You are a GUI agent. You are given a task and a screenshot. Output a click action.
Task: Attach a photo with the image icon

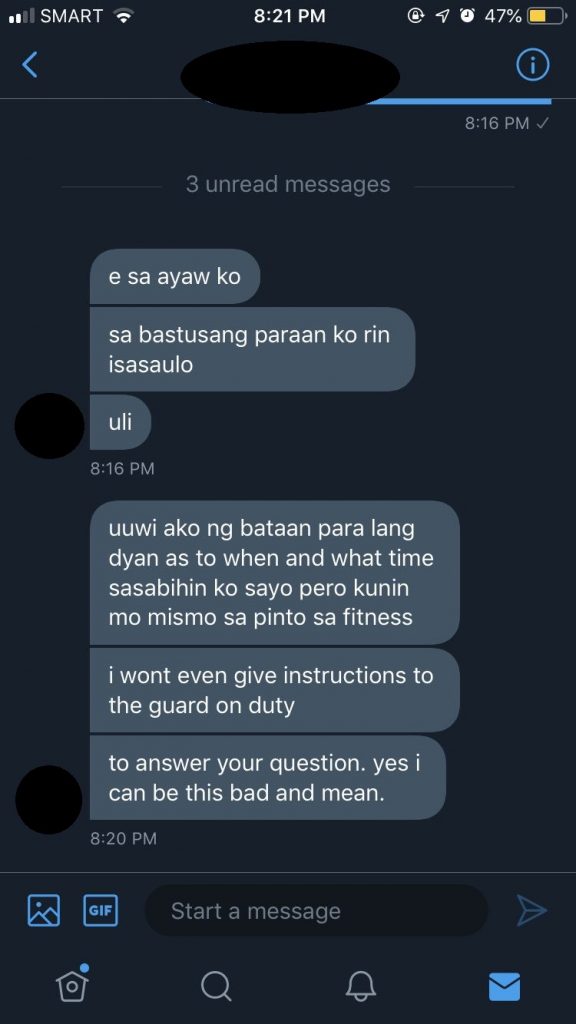[x=44, y=910]
